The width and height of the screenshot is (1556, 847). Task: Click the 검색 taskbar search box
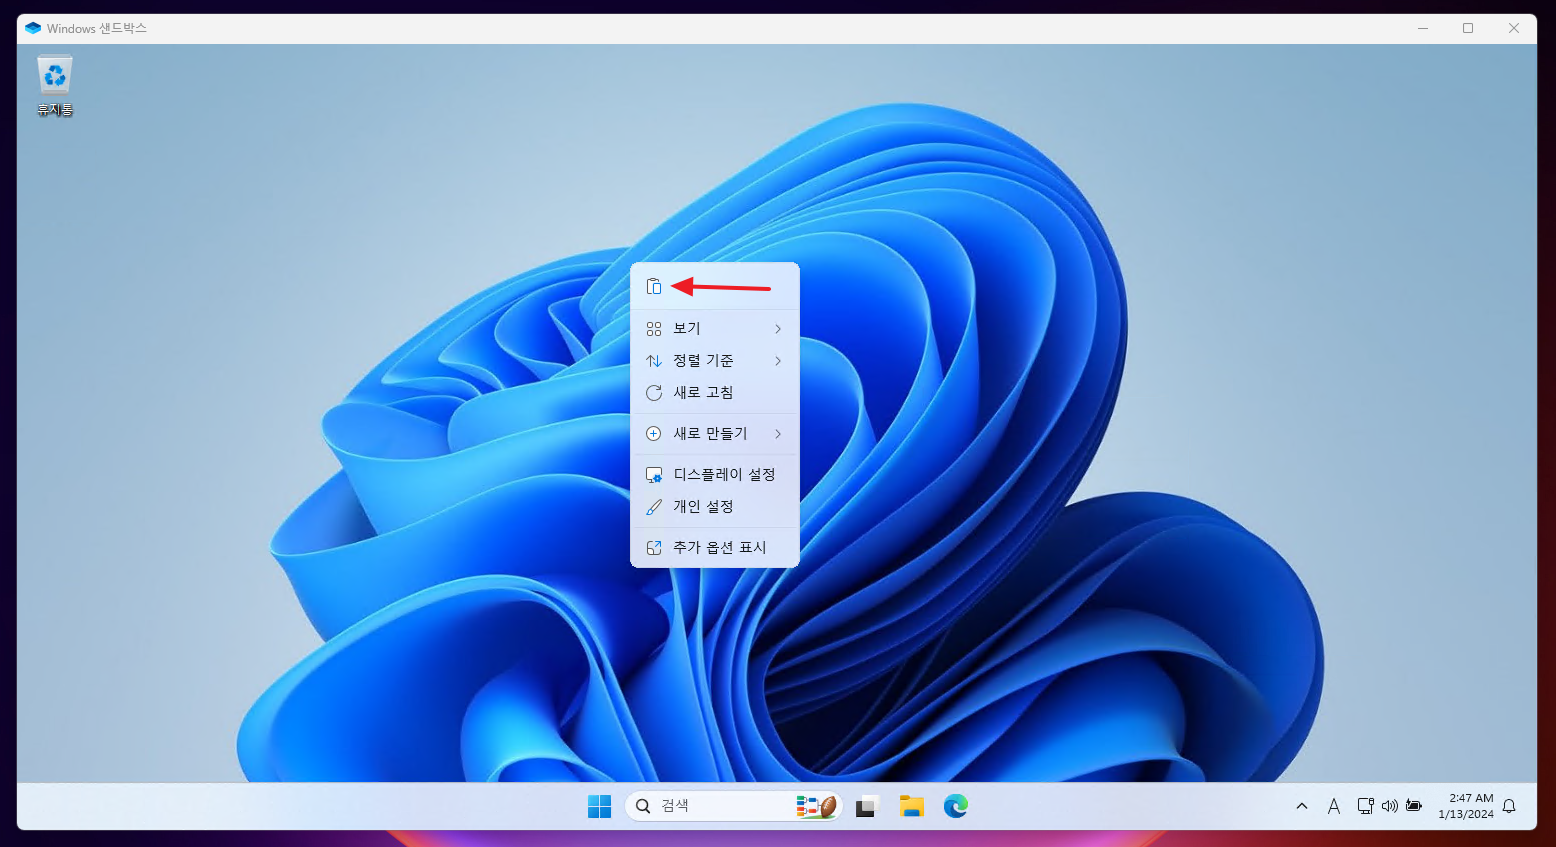[x=733, y=806]
